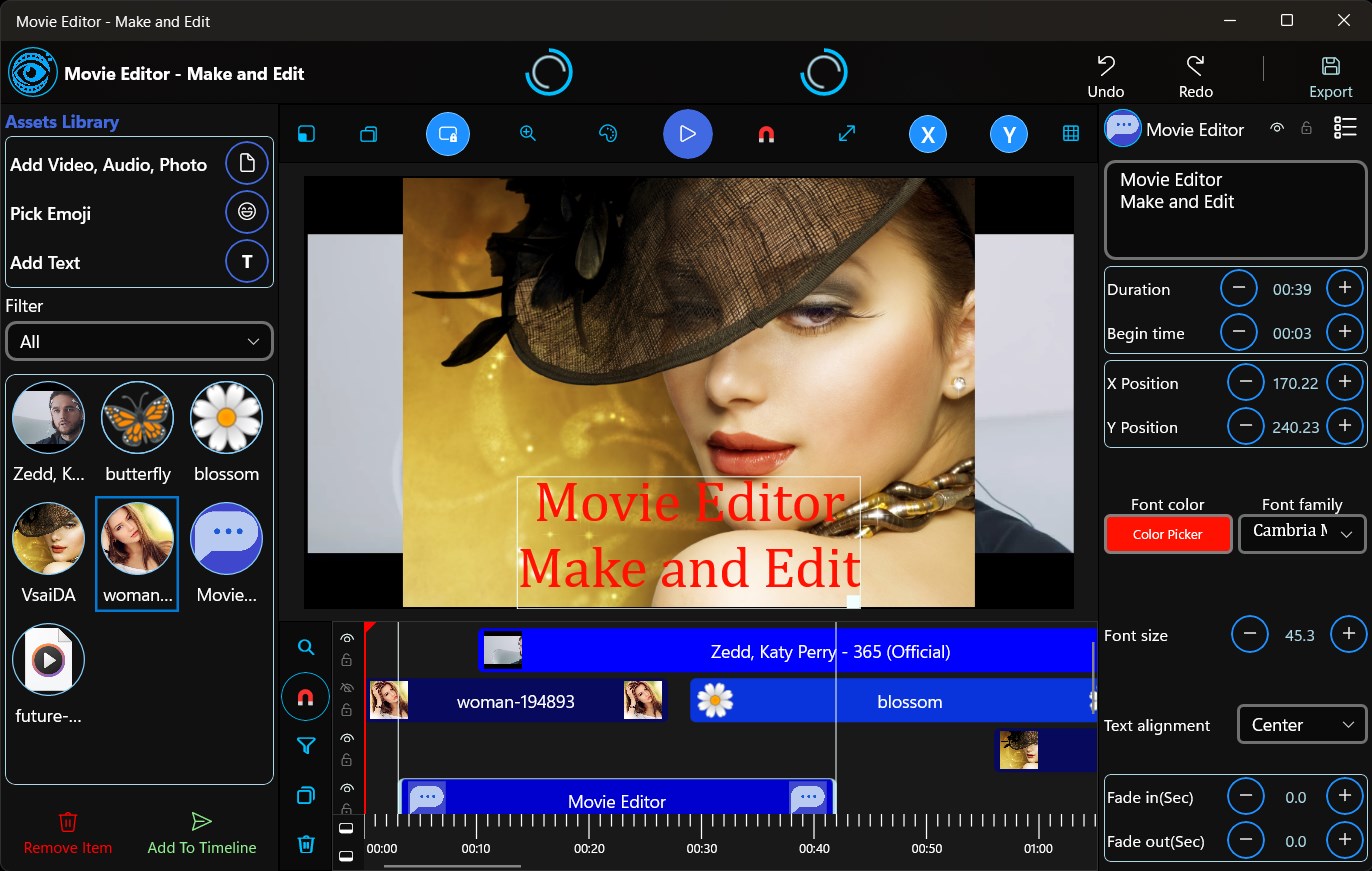Open the Font family dropdown showing Cambria
1372x871 pixels.
(1301, 533)
